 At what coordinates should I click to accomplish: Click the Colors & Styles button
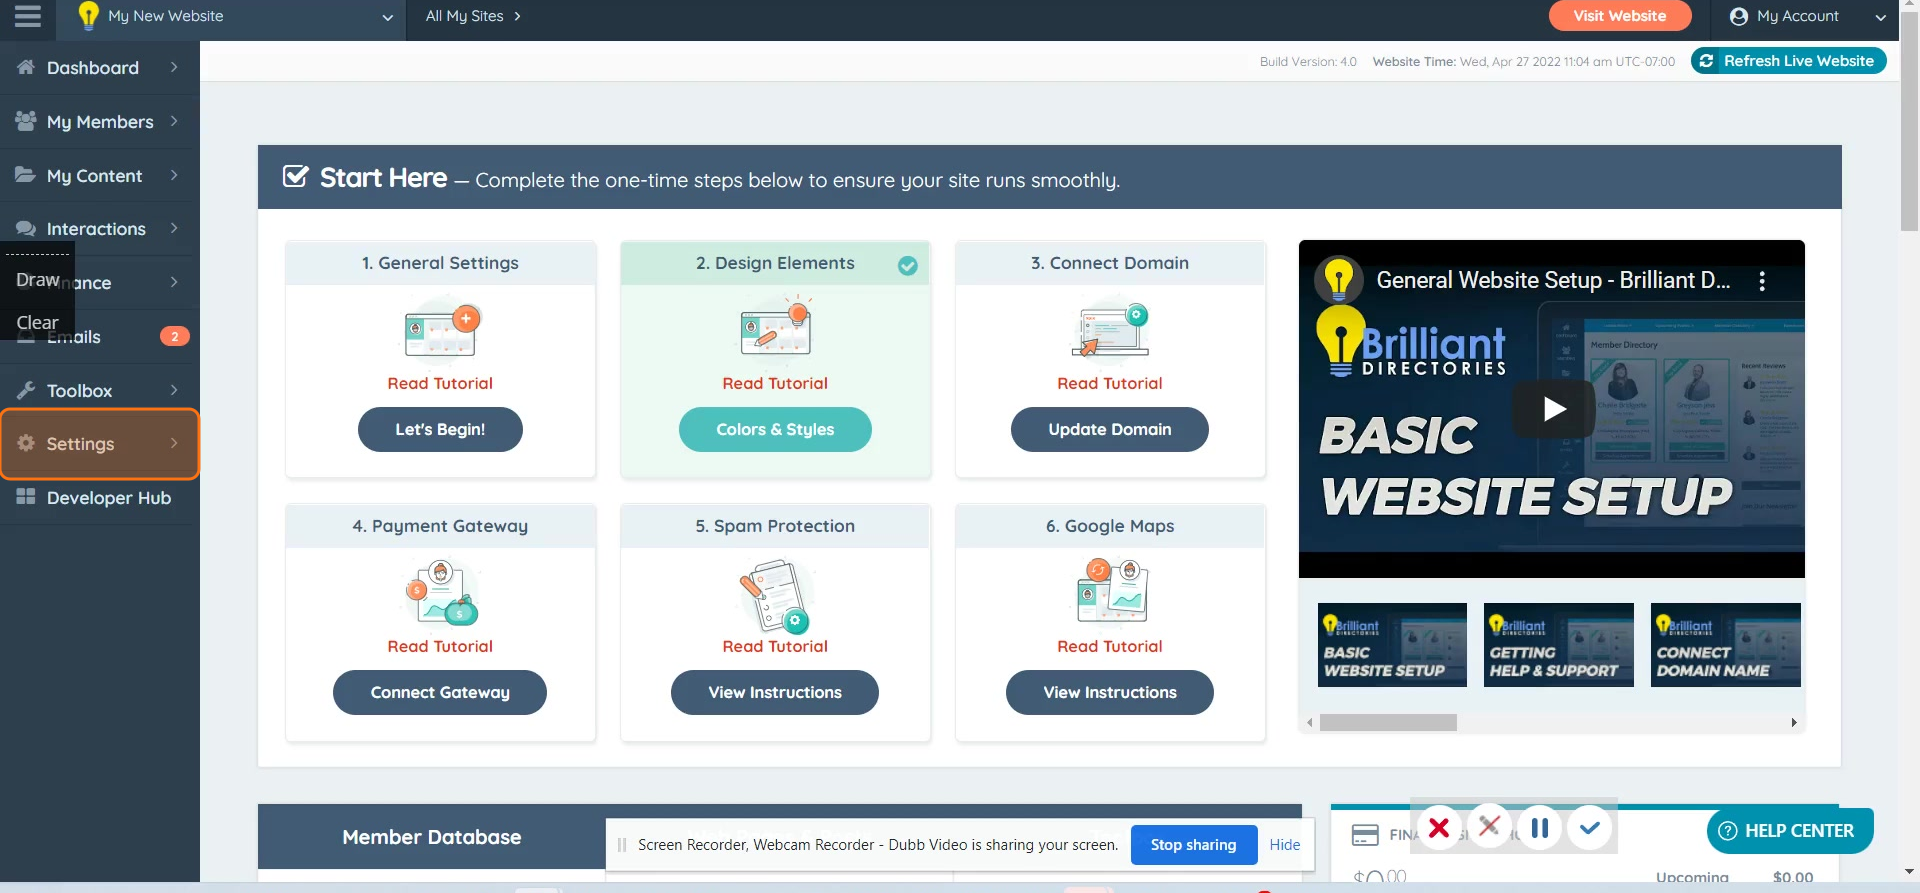pos(775,429)
